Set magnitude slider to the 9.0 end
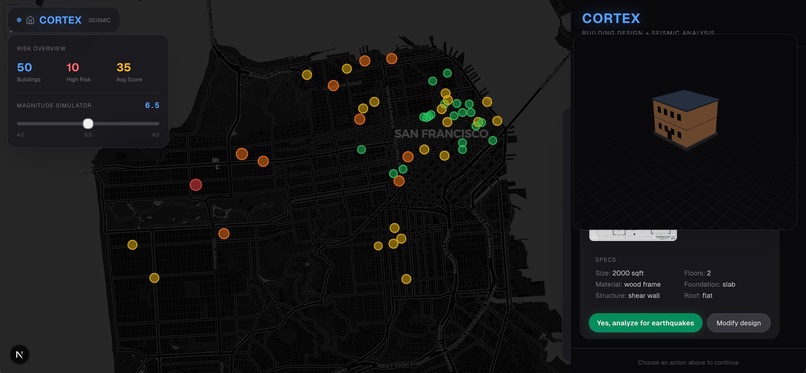Viewport: 806px width, 373px height. click(159, 124)
